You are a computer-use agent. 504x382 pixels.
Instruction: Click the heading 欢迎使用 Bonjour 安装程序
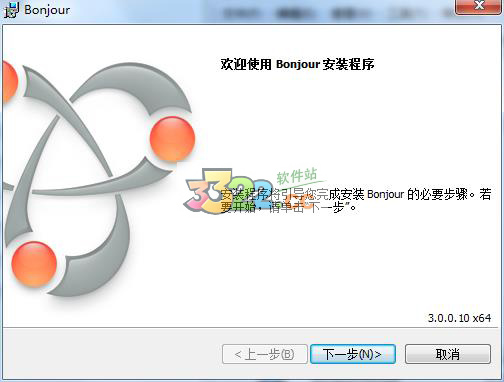(297, 64)
